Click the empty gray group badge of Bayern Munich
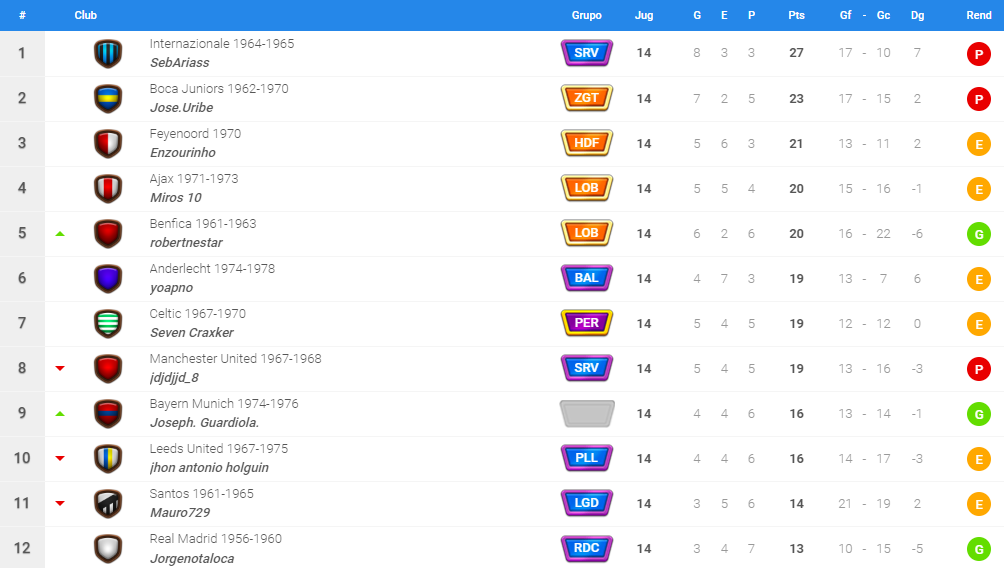This screenshot has width=1004, height=568. (587, 413)
